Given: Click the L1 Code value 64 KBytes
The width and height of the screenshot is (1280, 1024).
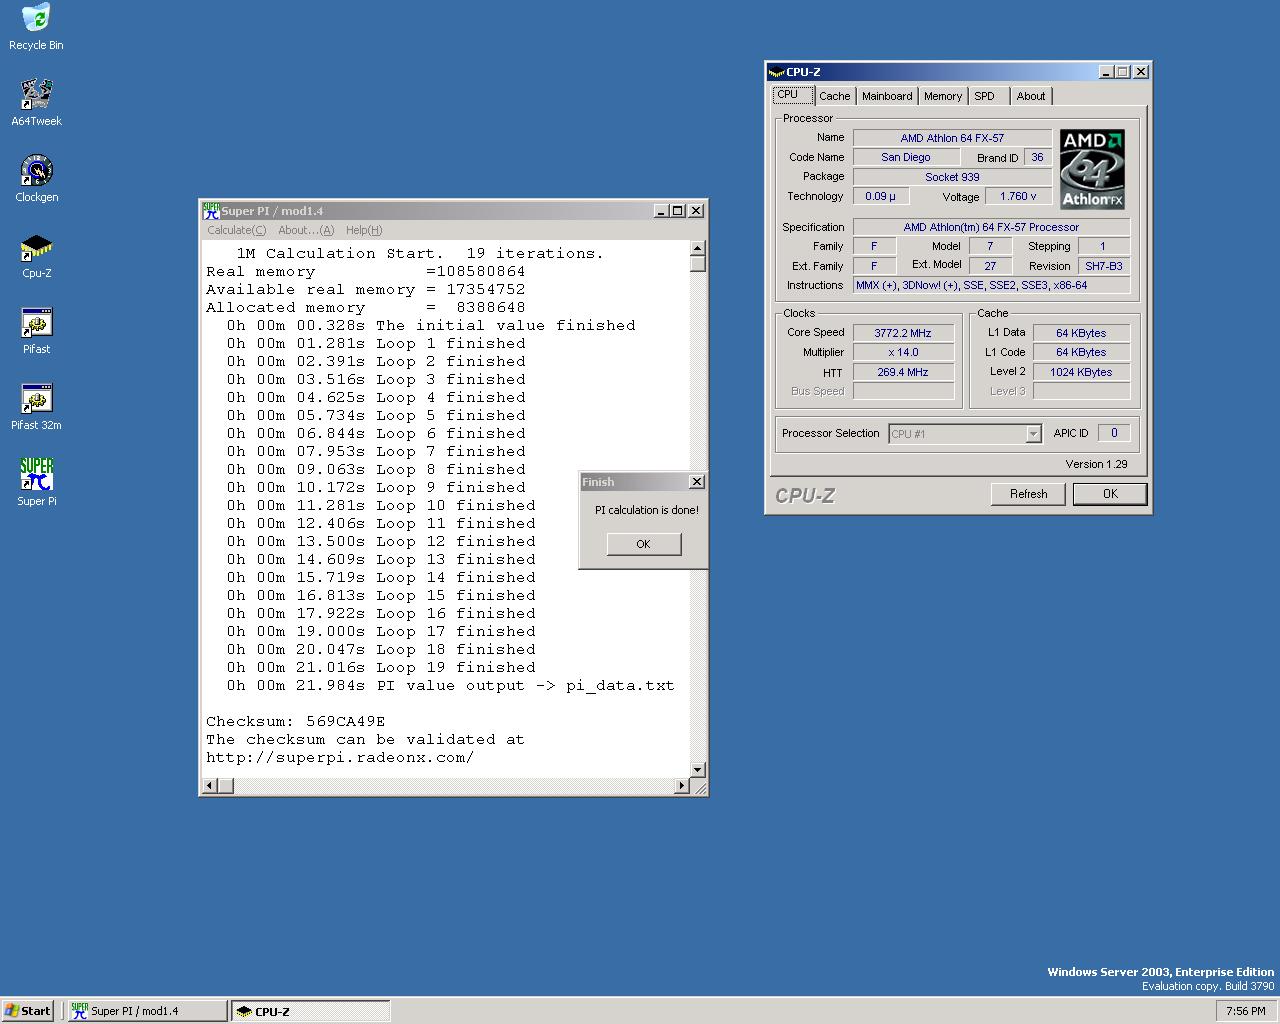Looking at the screenshot, I should tap(1081, 352).
